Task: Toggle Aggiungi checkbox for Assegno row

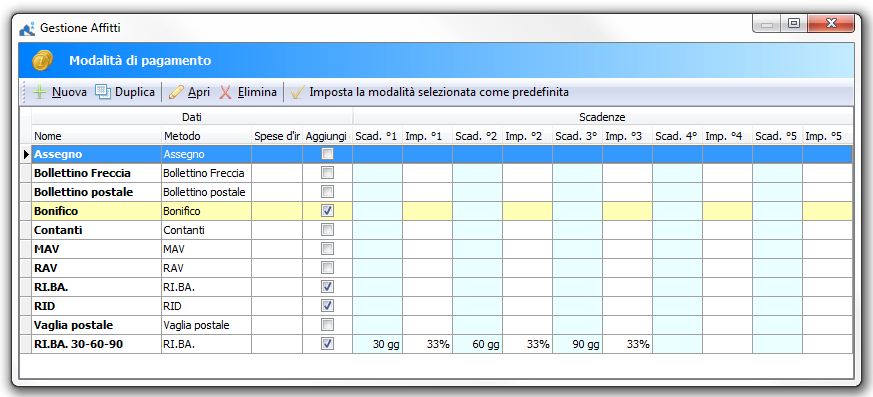Action: point(327,154)
